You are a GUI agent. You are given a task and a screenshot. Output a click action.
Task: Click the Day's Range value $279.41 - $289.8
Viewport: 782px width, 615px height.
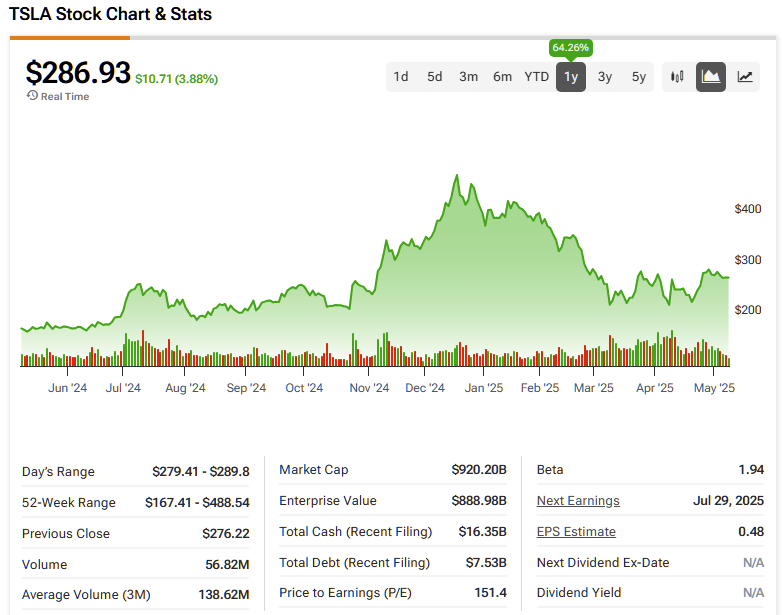click(200, 471)
